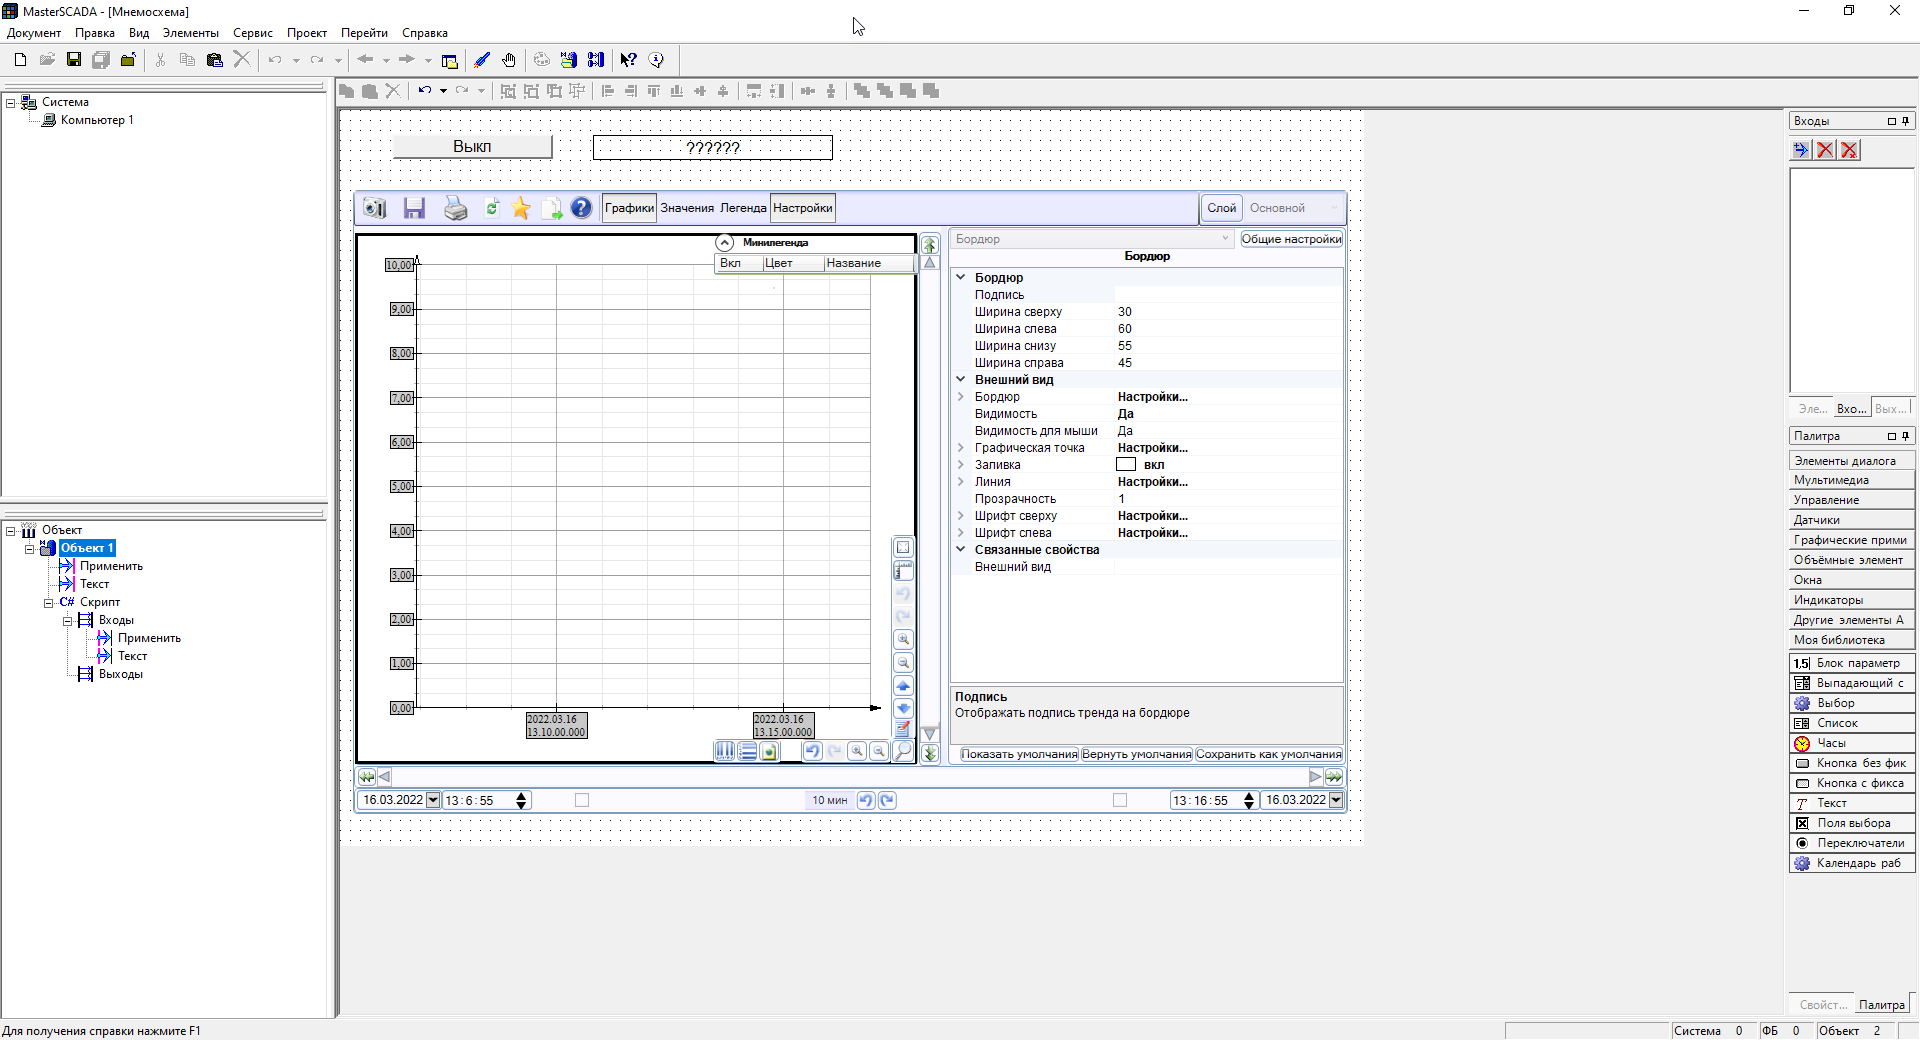Open the Бордюр combo box dropdown

click(1225, 239)
